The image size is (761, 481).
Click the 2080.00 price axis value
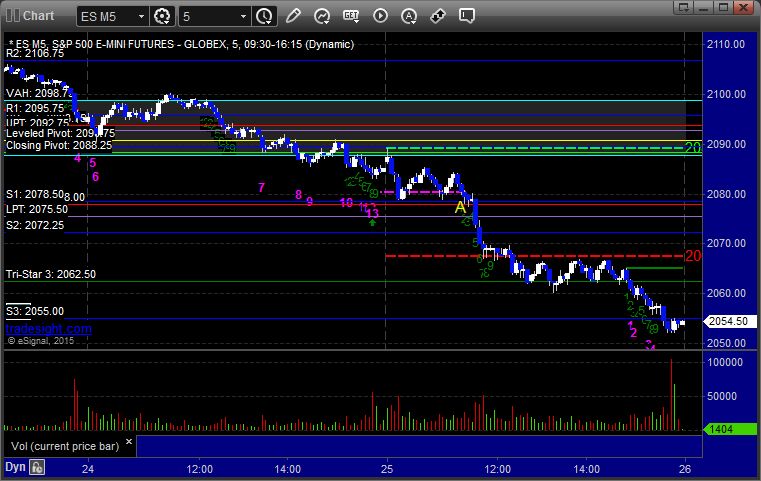[726, 194]
